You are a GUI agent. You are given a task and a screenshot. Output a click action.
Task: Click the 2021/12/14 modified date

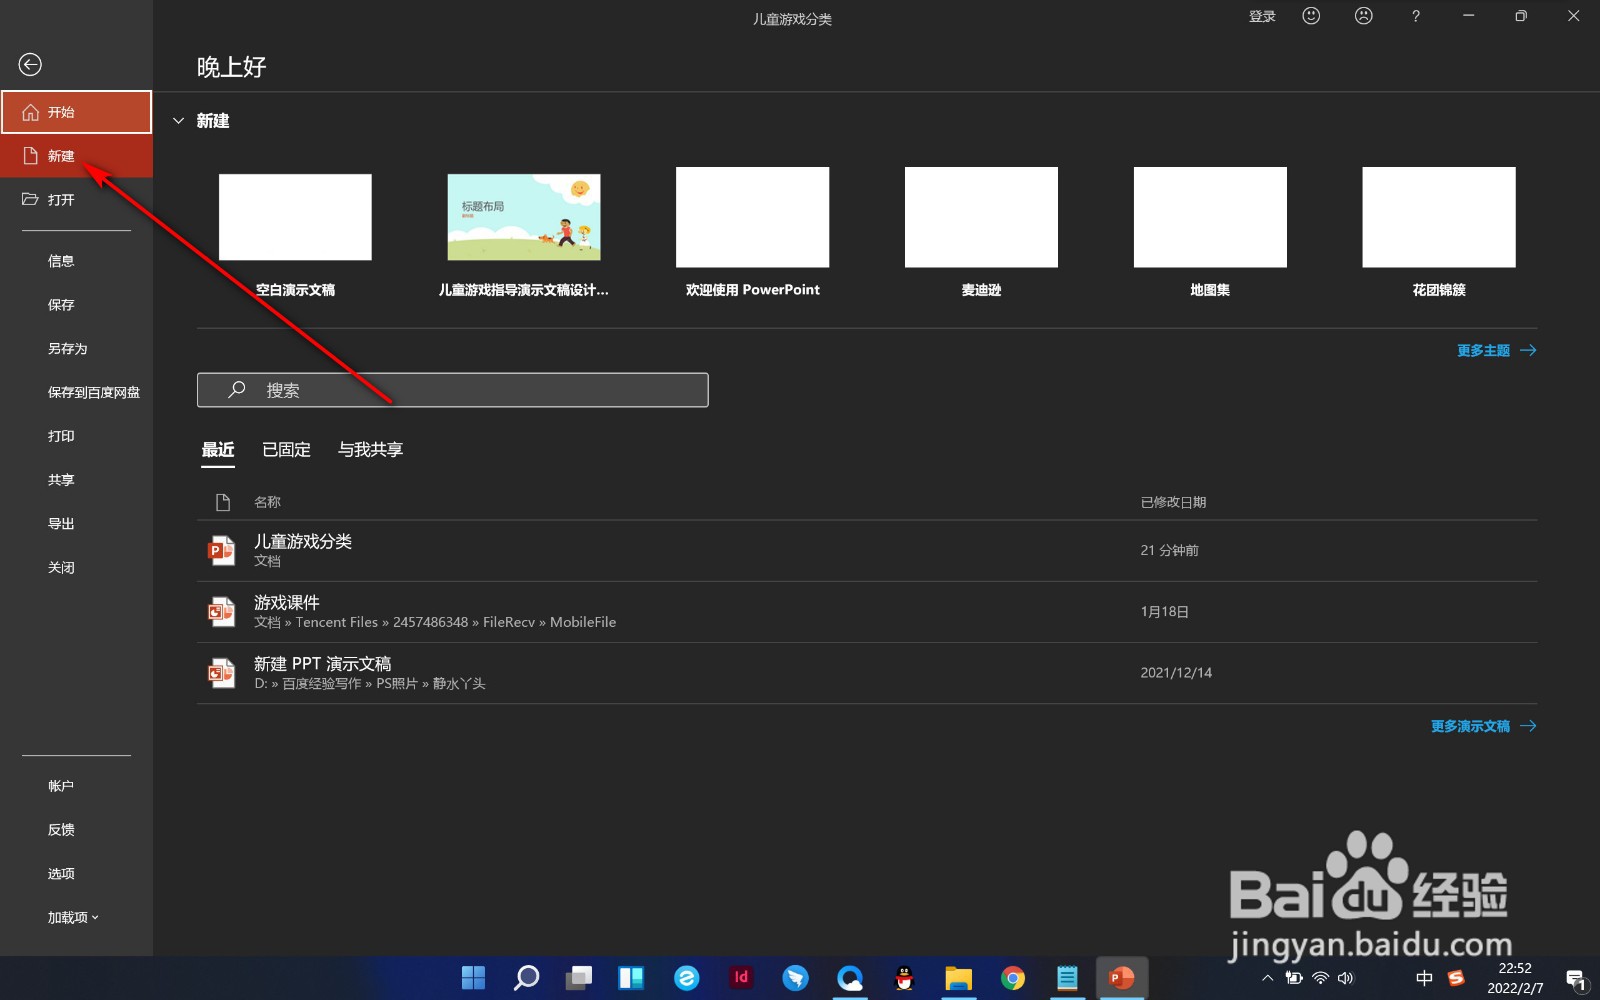[1176, 673]
